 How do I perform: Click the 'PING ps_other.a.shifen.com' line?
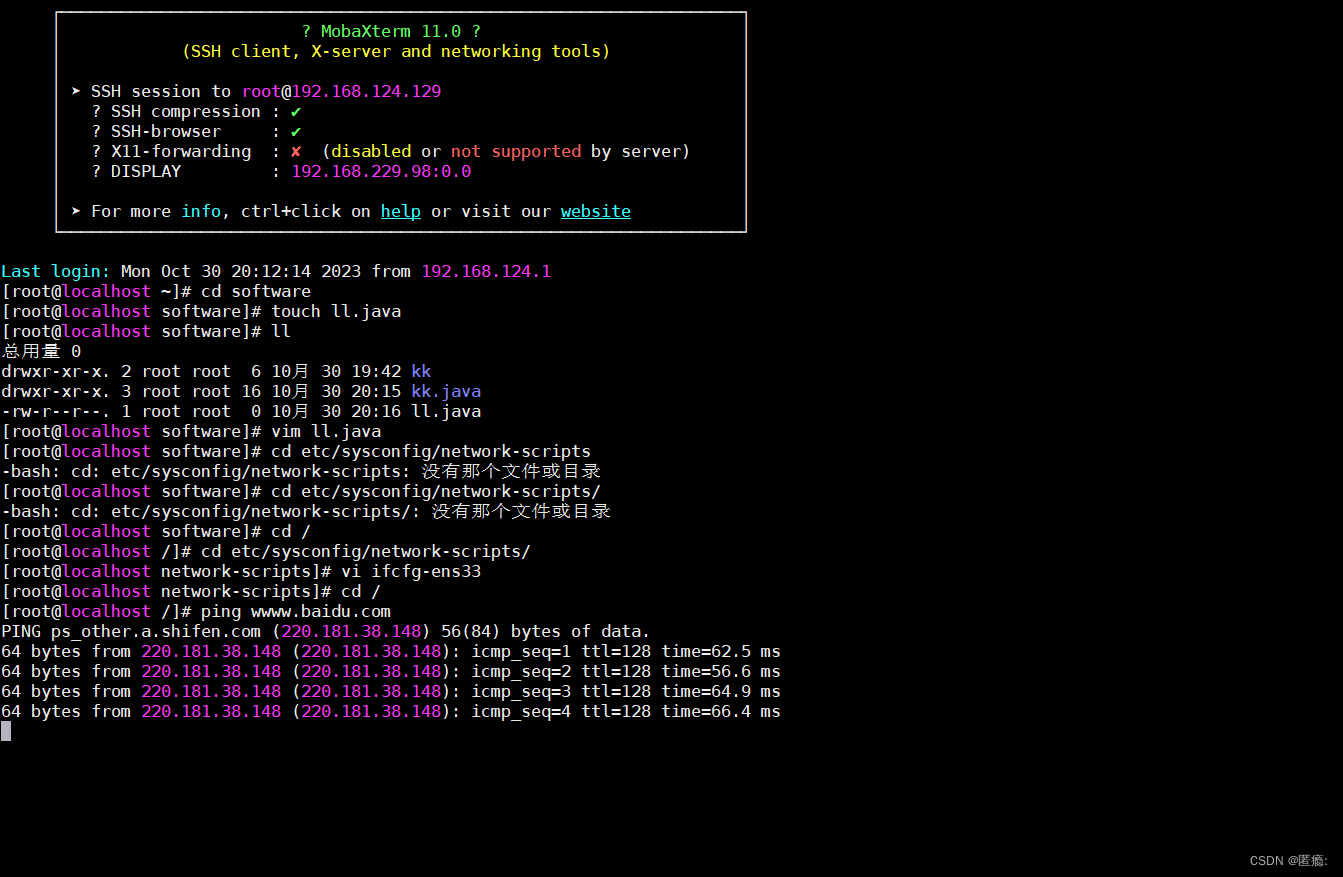click(x=326, y=631)
